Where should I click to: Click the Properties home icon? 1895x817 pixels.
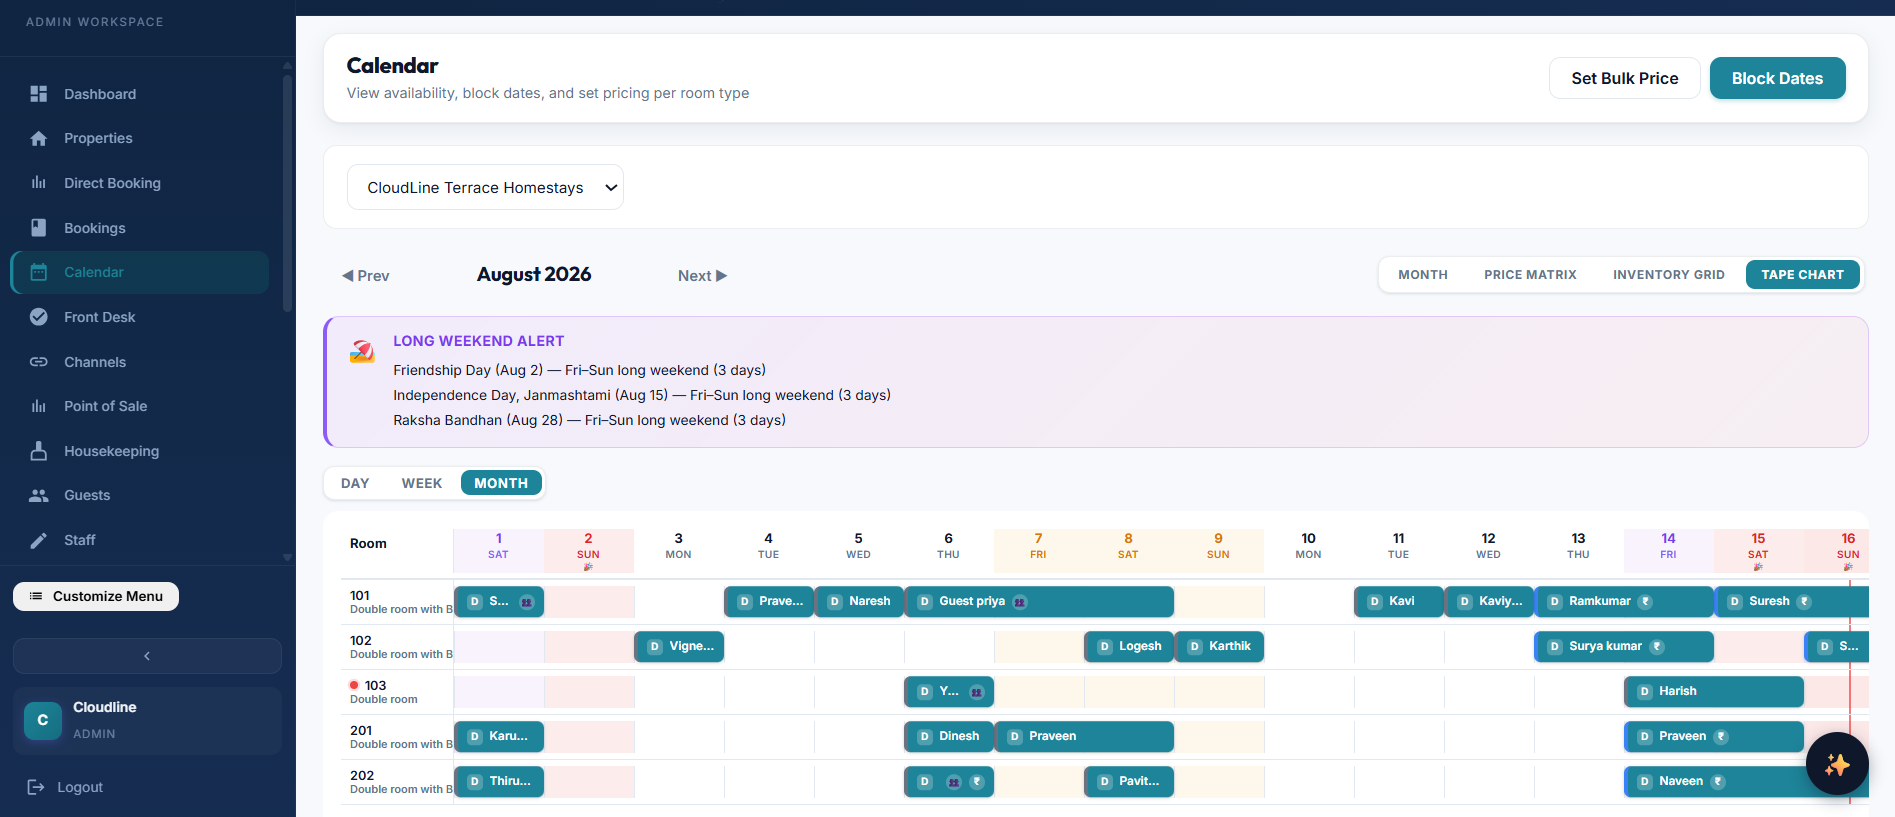point(39,138)
